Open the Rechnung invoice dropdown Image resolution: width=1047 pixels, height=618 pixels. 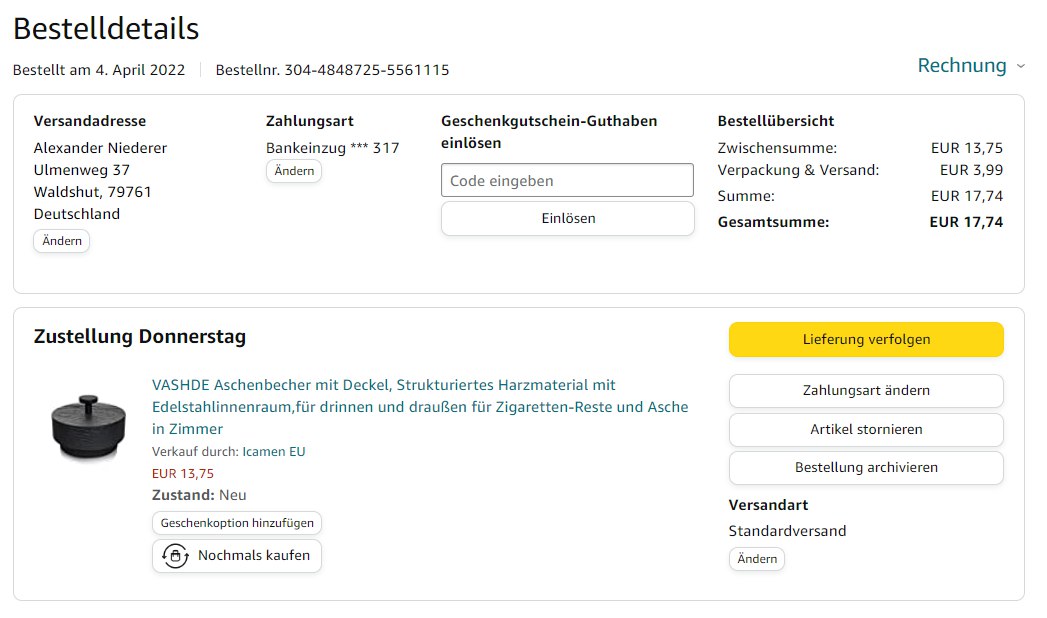coord(962,66)
